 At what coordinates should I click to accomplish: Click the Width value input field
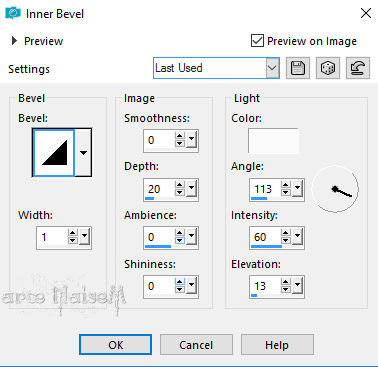click(x=52, y=237)
